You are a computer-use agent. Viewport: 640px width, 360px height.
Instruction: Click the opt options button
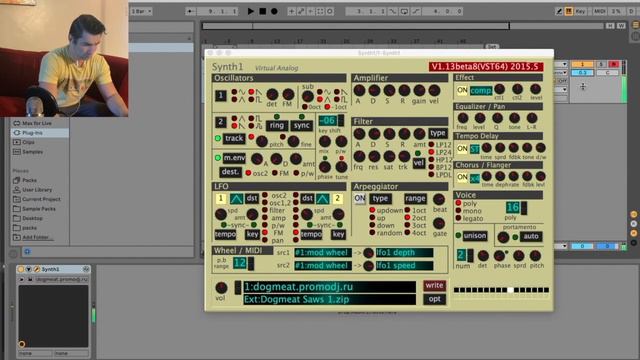coord(434,299)
